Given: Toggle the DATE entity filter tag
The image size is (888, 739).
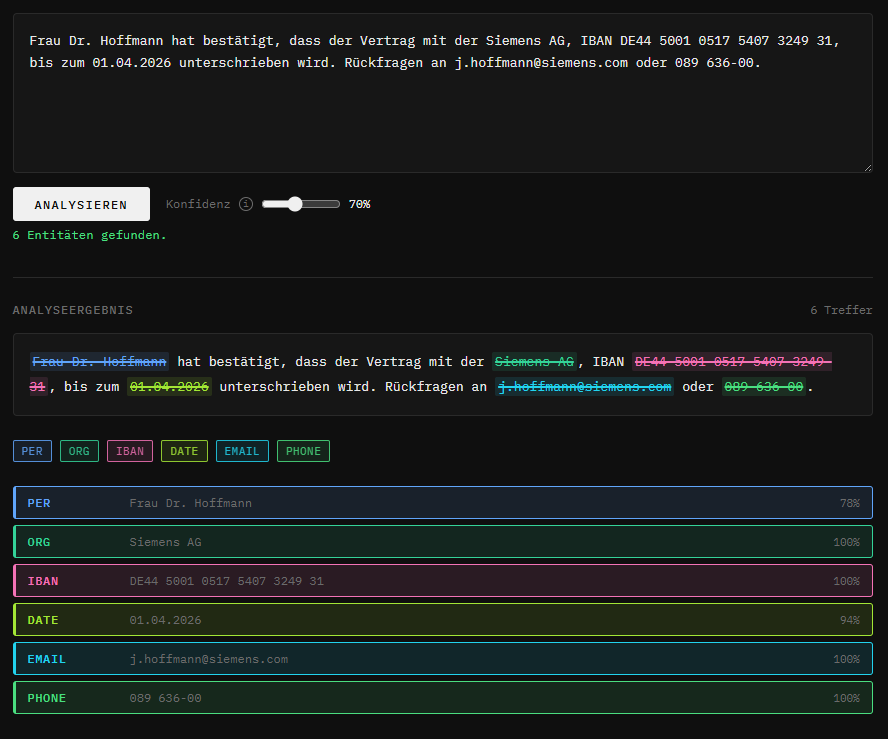Looking at the screenshot, I should [x=184, y=451].
